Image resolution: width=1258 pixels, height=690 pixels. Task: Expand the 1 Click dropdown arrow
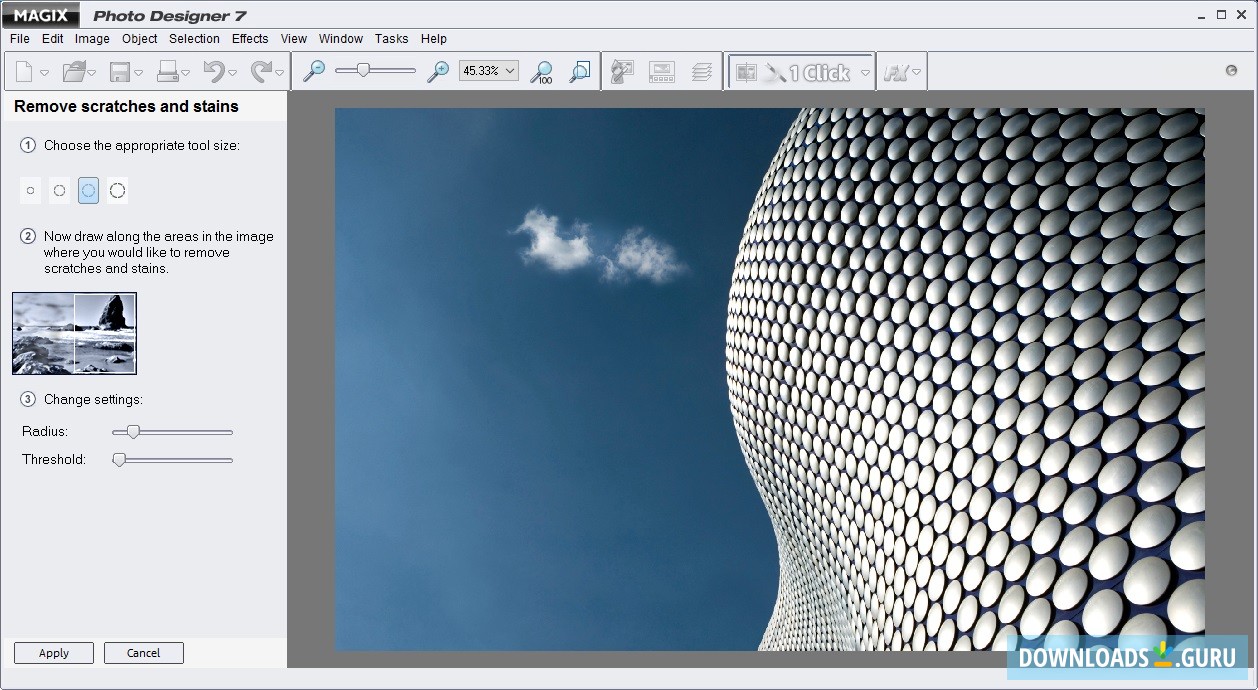tap(865, 73)
